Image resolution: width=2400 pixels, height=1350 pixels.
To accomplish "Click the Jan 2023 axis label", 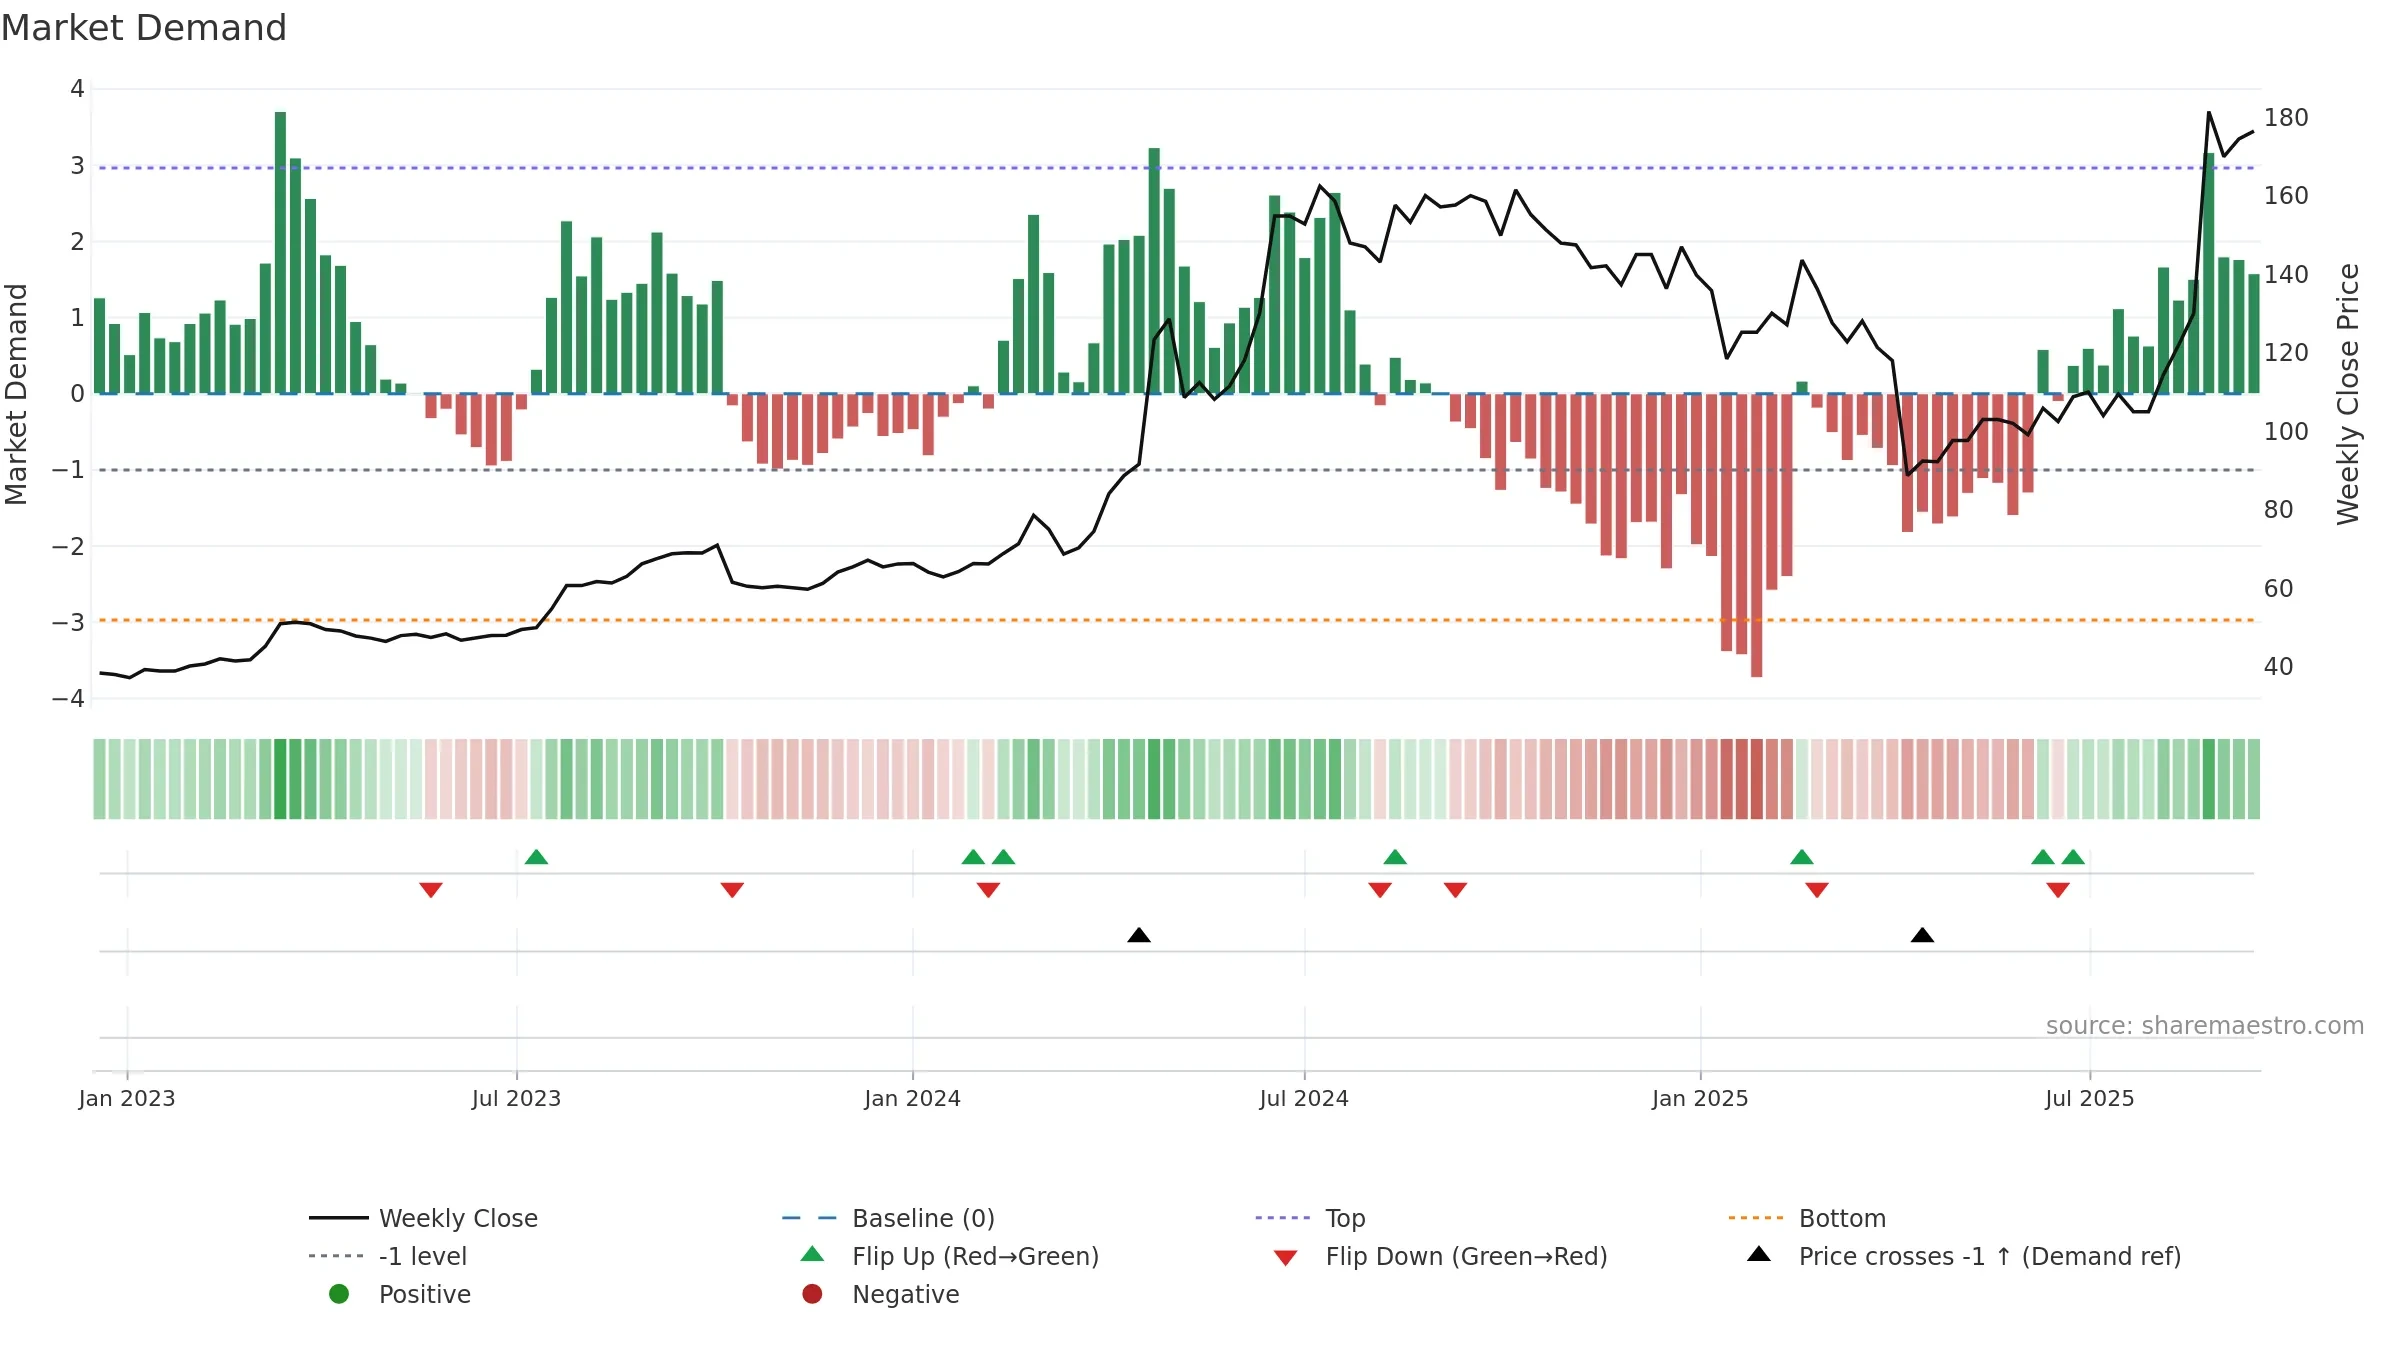I will [127, 1099].
